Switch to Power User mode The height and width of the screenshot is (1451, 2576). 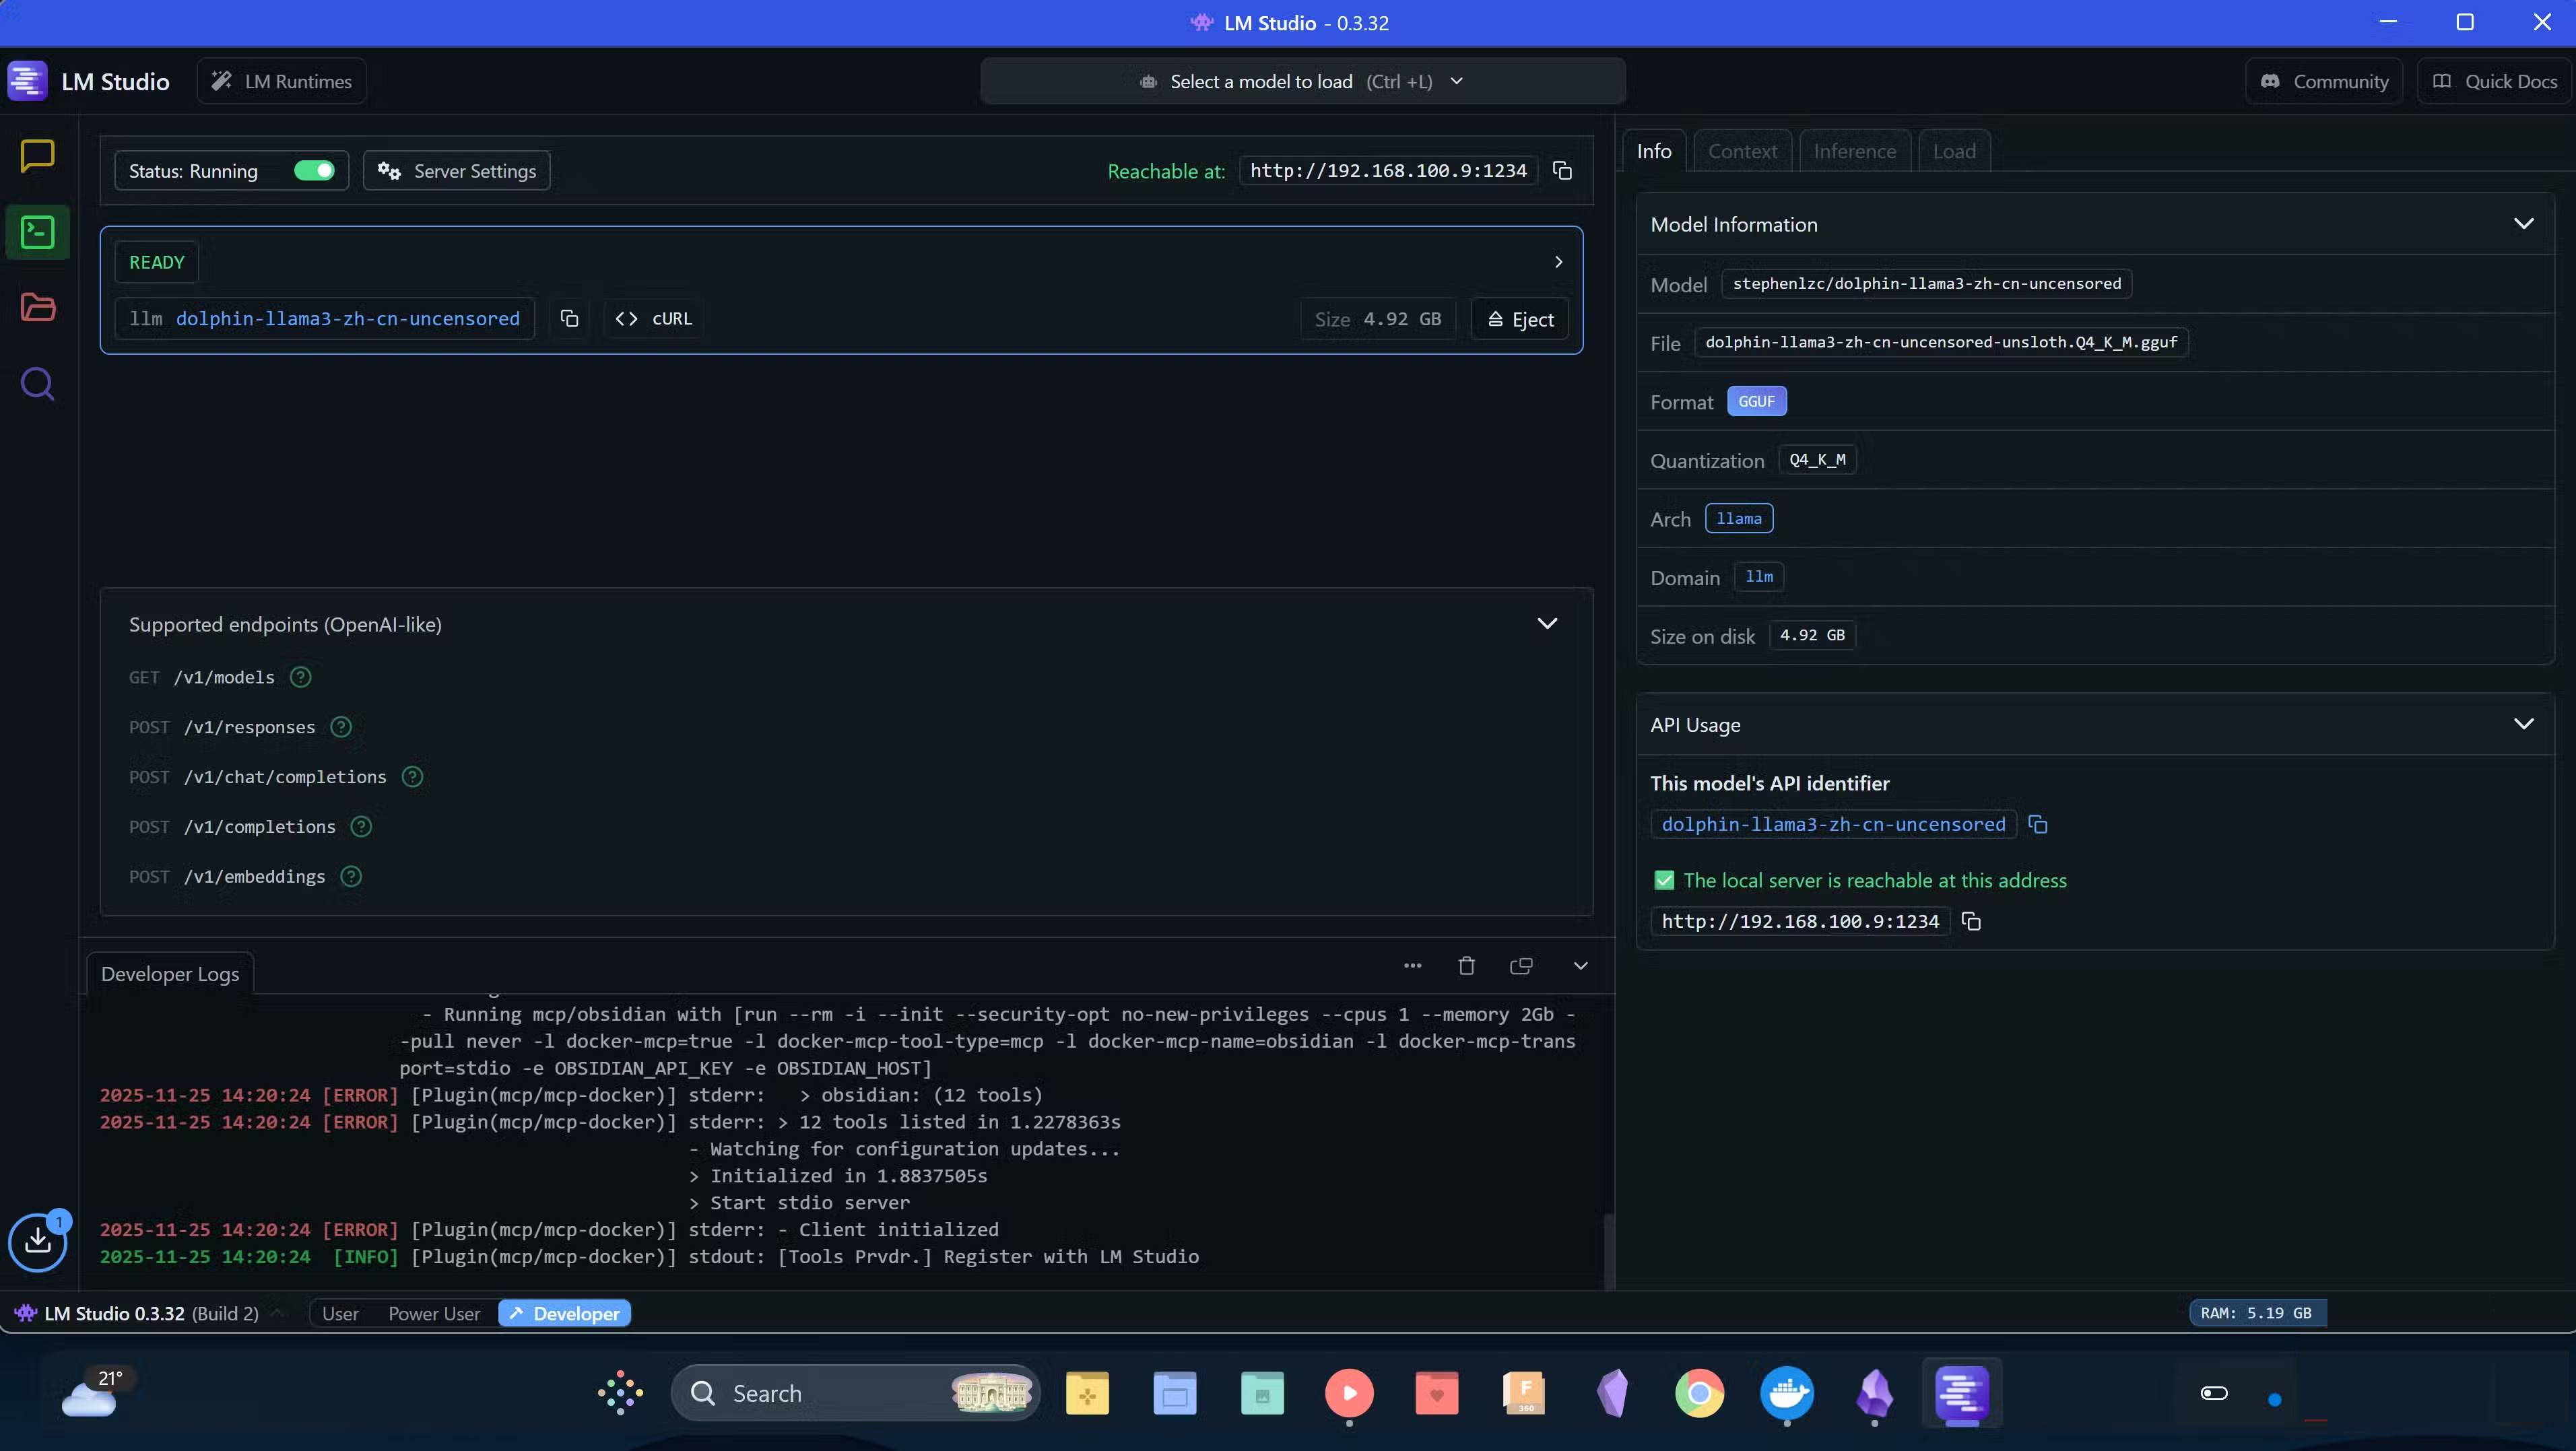433,1312
